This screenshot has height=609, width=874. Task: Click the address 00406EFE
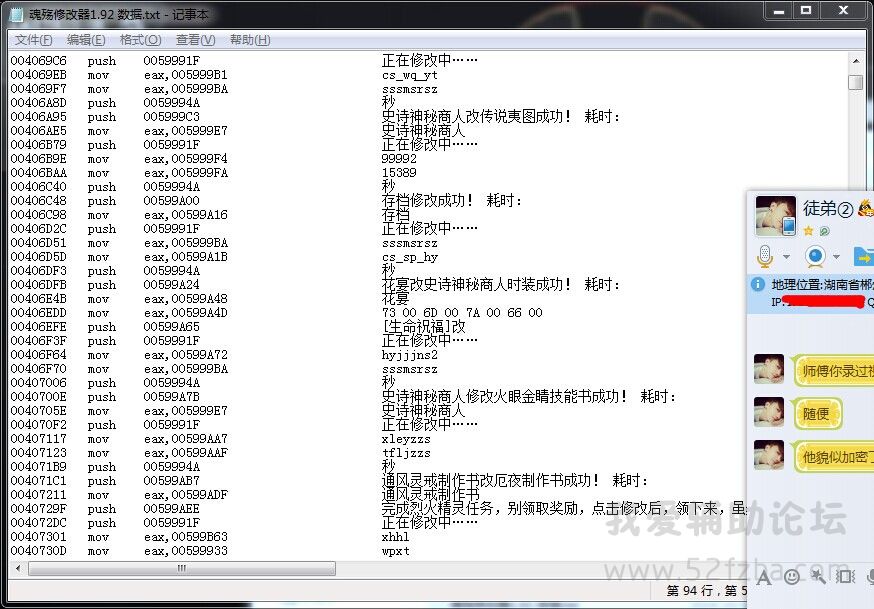[x=38, y=327]
